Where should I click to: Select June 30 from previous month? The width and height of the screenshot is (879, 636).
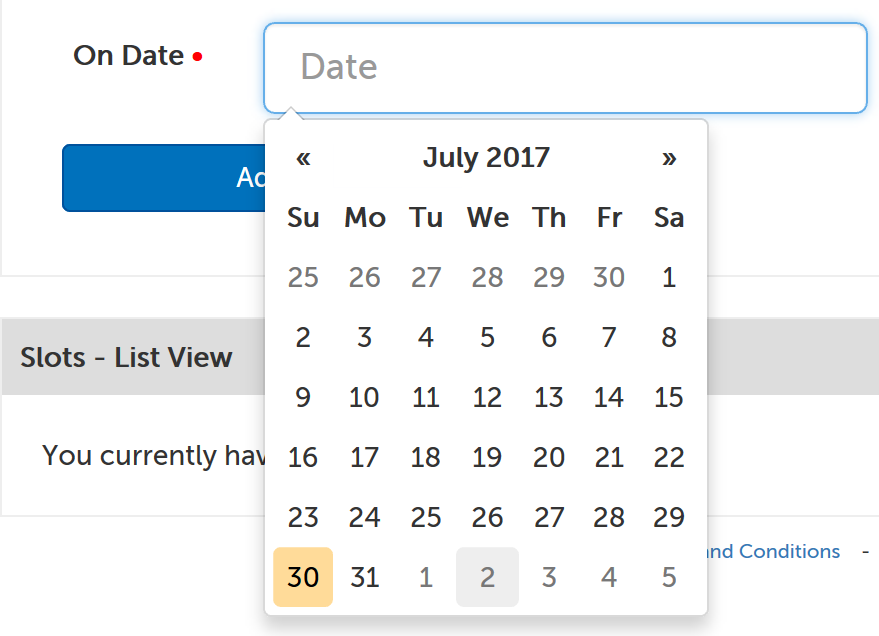609,277
